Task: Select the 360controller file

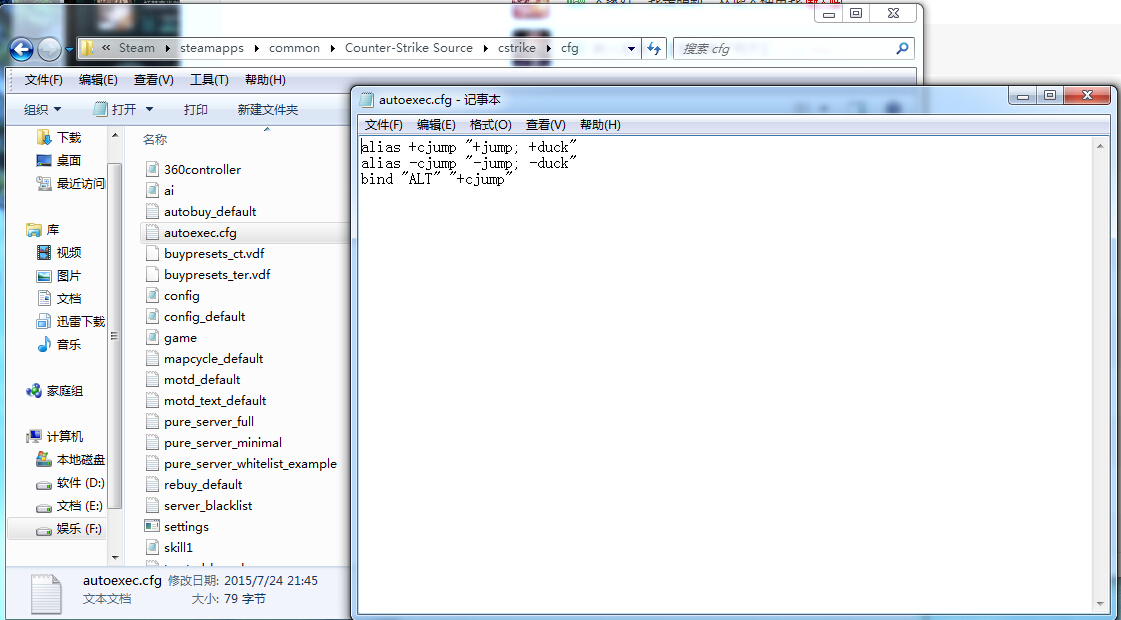Action: 201,170
